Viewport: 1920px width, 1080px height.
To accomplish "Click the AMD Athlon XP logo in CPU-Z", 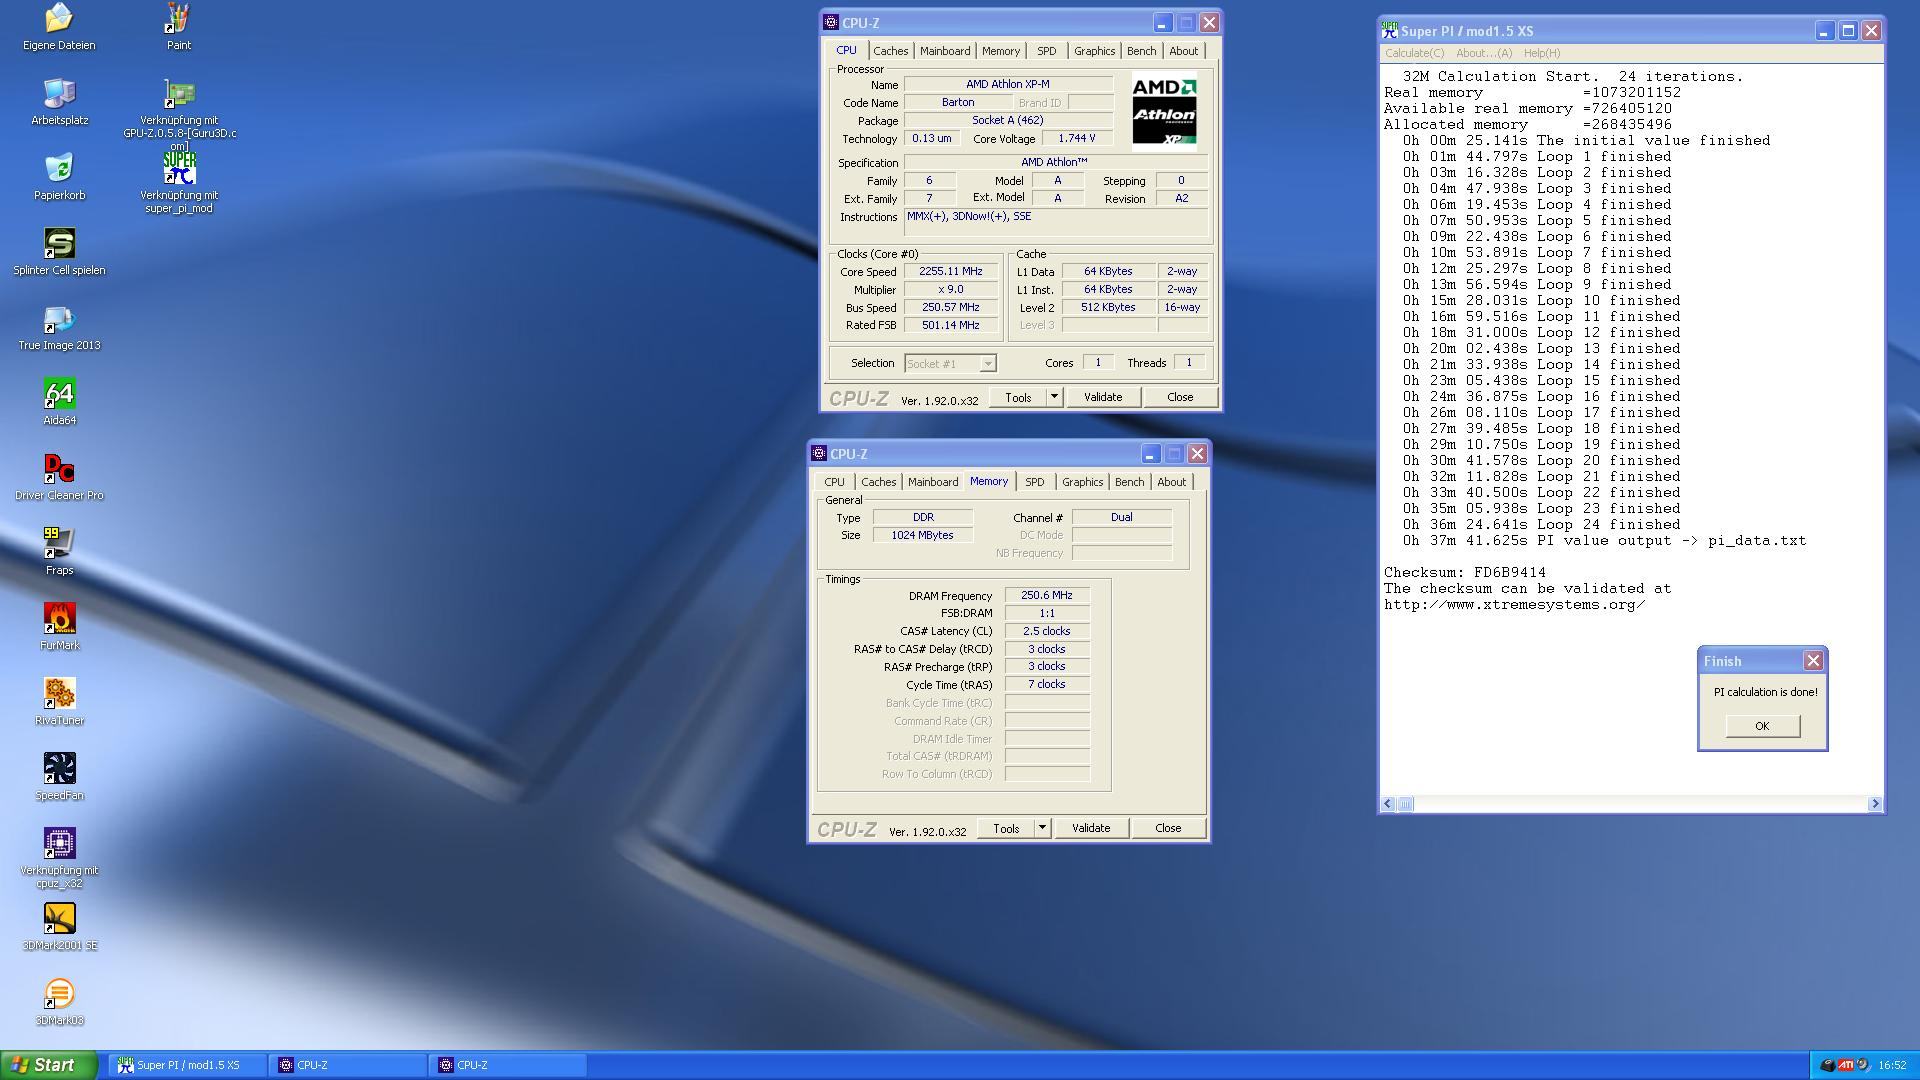I will (x=1164, y=112).
